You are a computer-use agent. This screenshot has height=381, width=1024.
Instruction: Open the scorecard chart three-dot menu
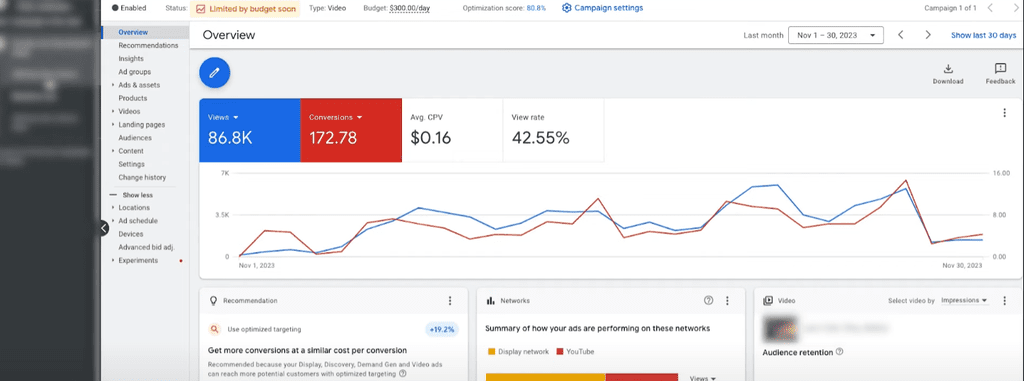coord(1004,112)
